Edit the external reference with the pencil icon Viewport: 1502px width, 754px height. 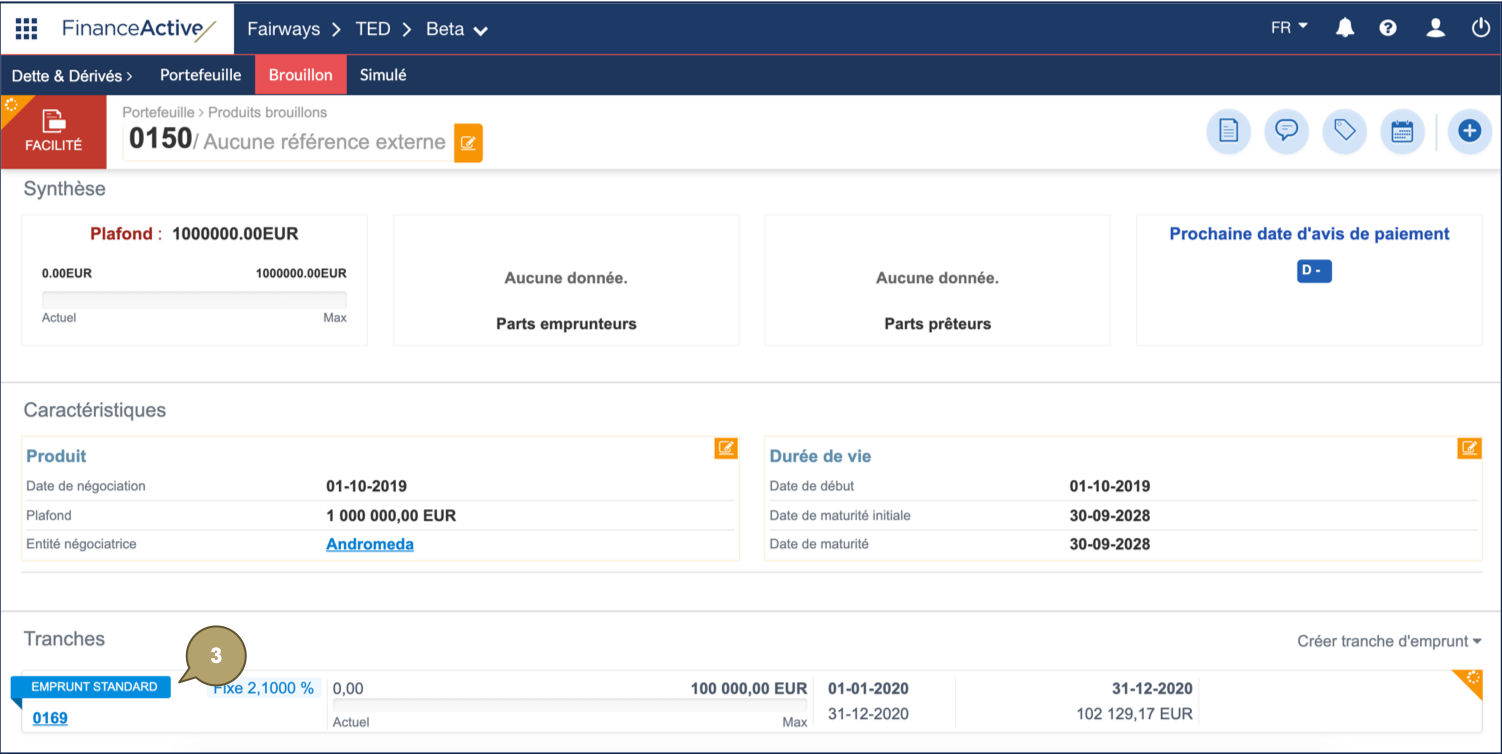467,143
